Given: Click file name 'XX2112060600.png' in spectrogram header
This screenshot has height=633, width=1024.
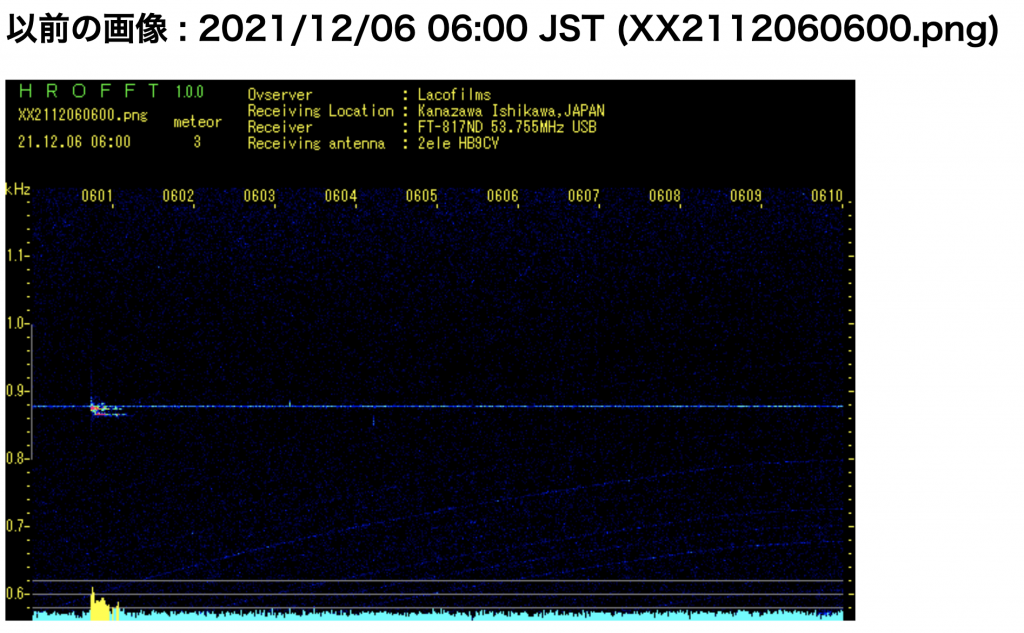Looking at the screenshot, I should [83, 116].
